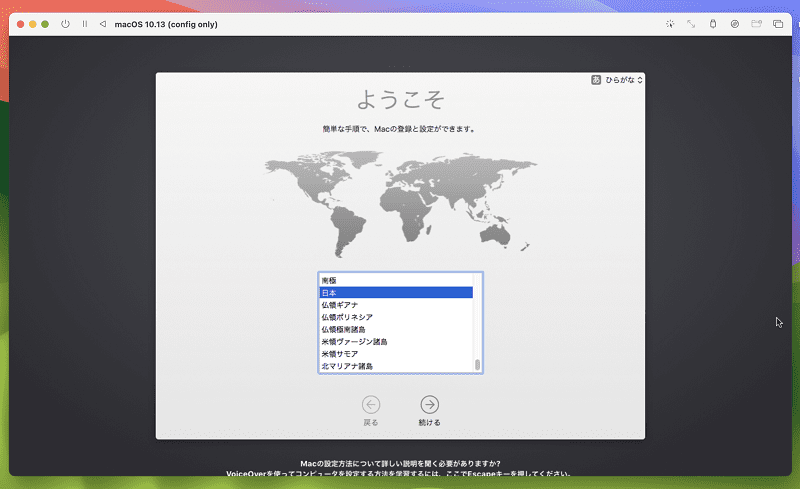
Task: Click the green full screen button
Action: point(45,24)
